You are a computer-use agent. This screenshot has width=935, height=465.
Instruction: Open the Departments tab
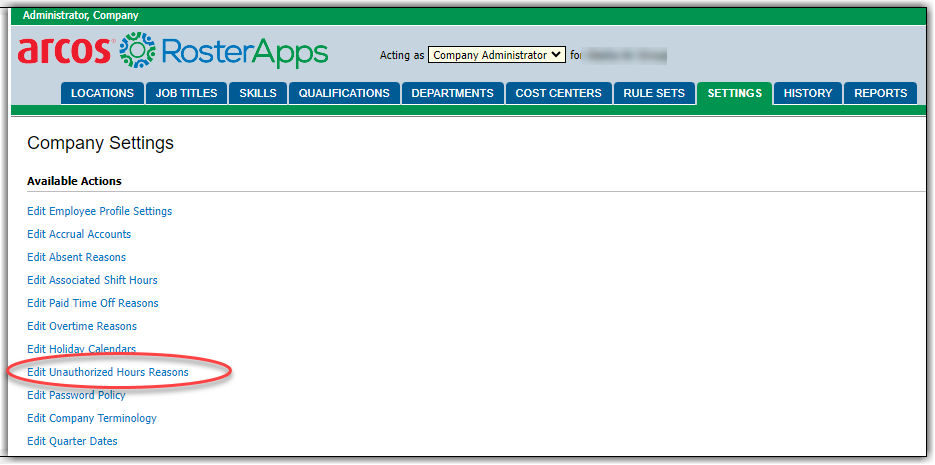pyautogui.click(x=452, y=93)
